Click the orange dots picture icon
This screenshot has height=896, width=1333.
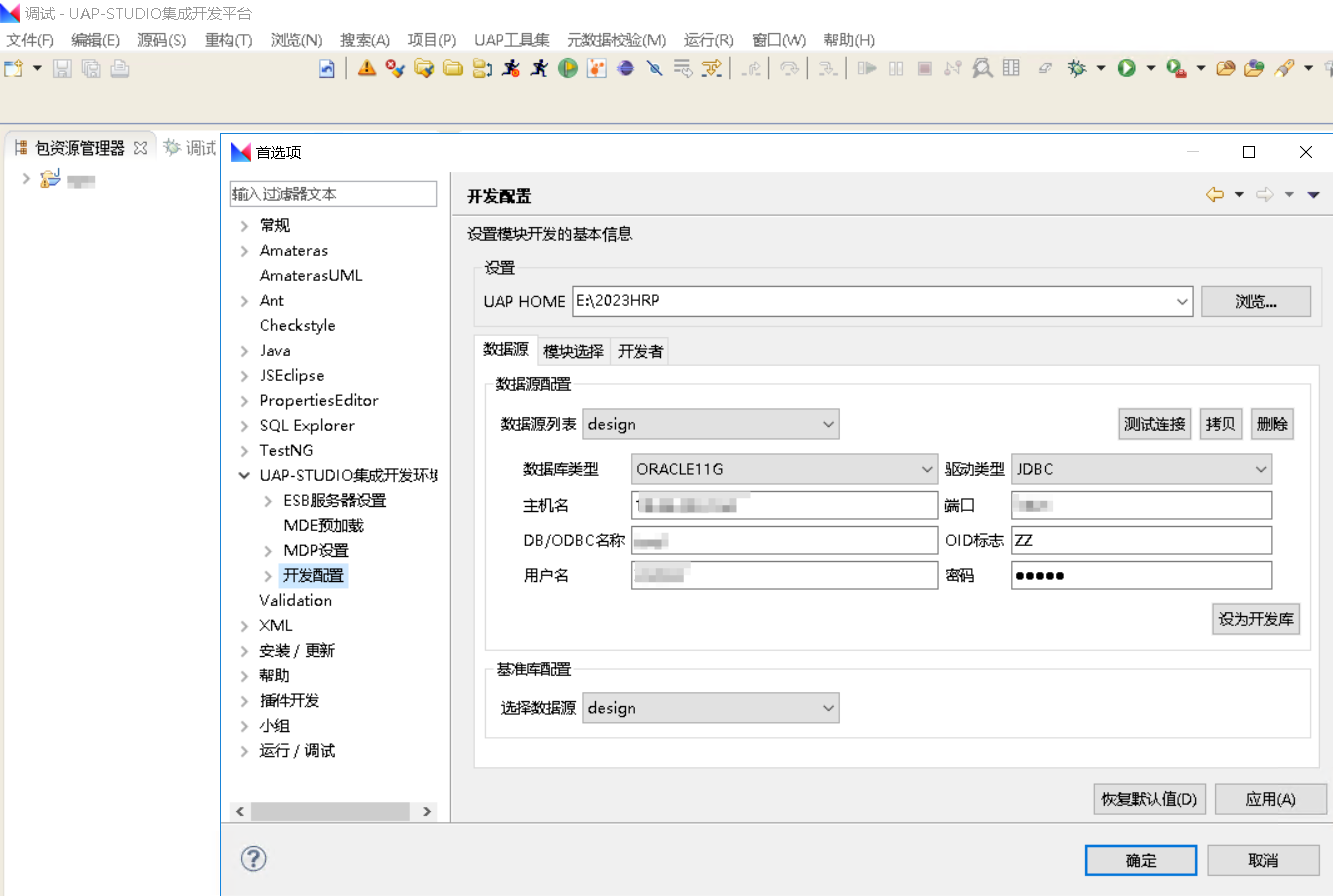click(597, 68)
